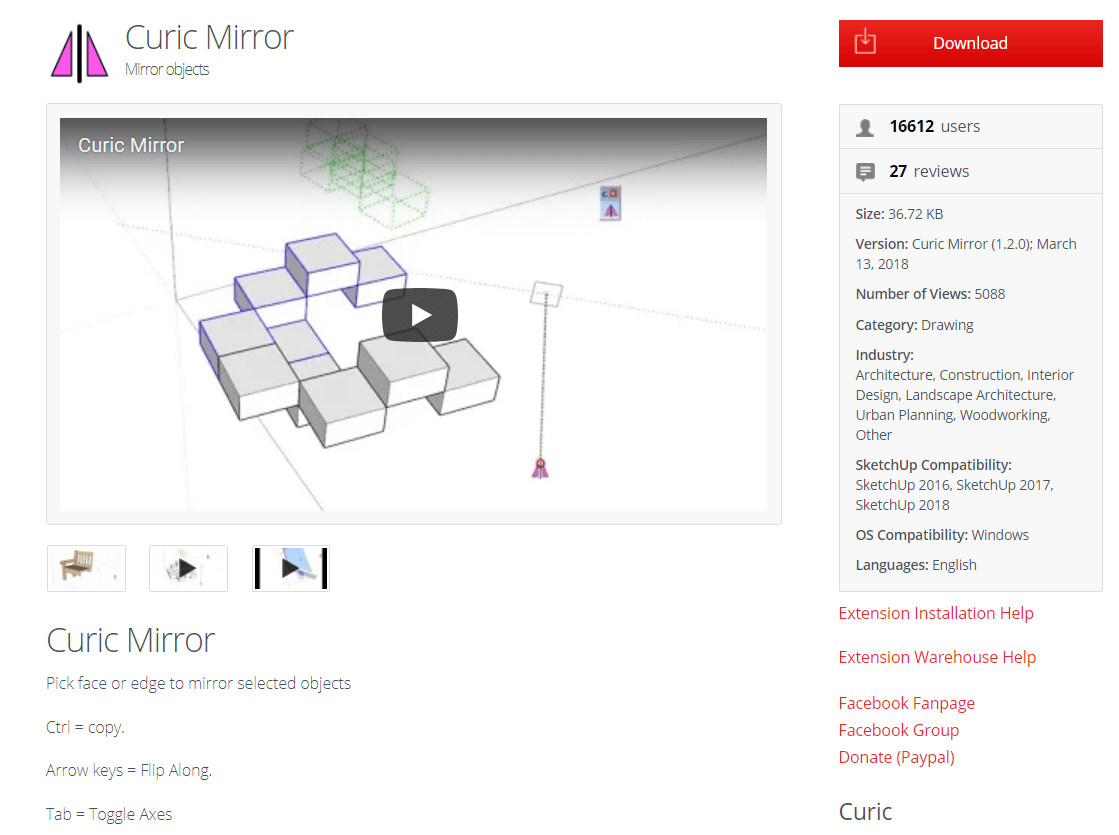
Task: Click the 'Tab = Toggle Axes' line
Action: point(109,814)
